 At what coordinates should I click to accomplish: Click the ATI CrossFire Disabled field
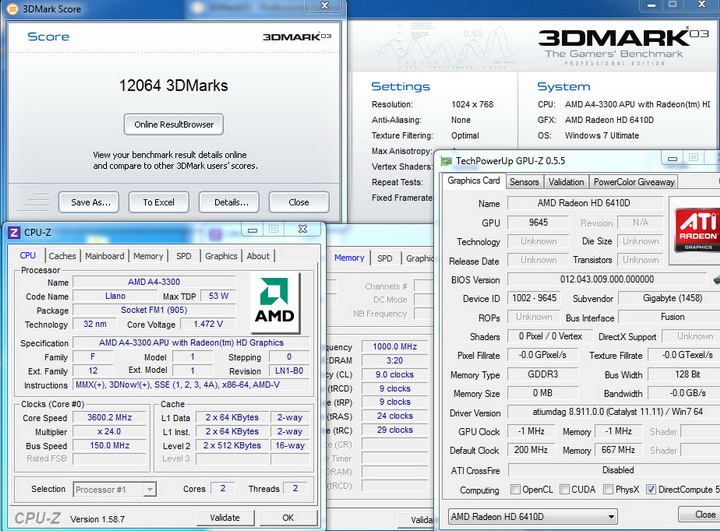click(614, 470)
